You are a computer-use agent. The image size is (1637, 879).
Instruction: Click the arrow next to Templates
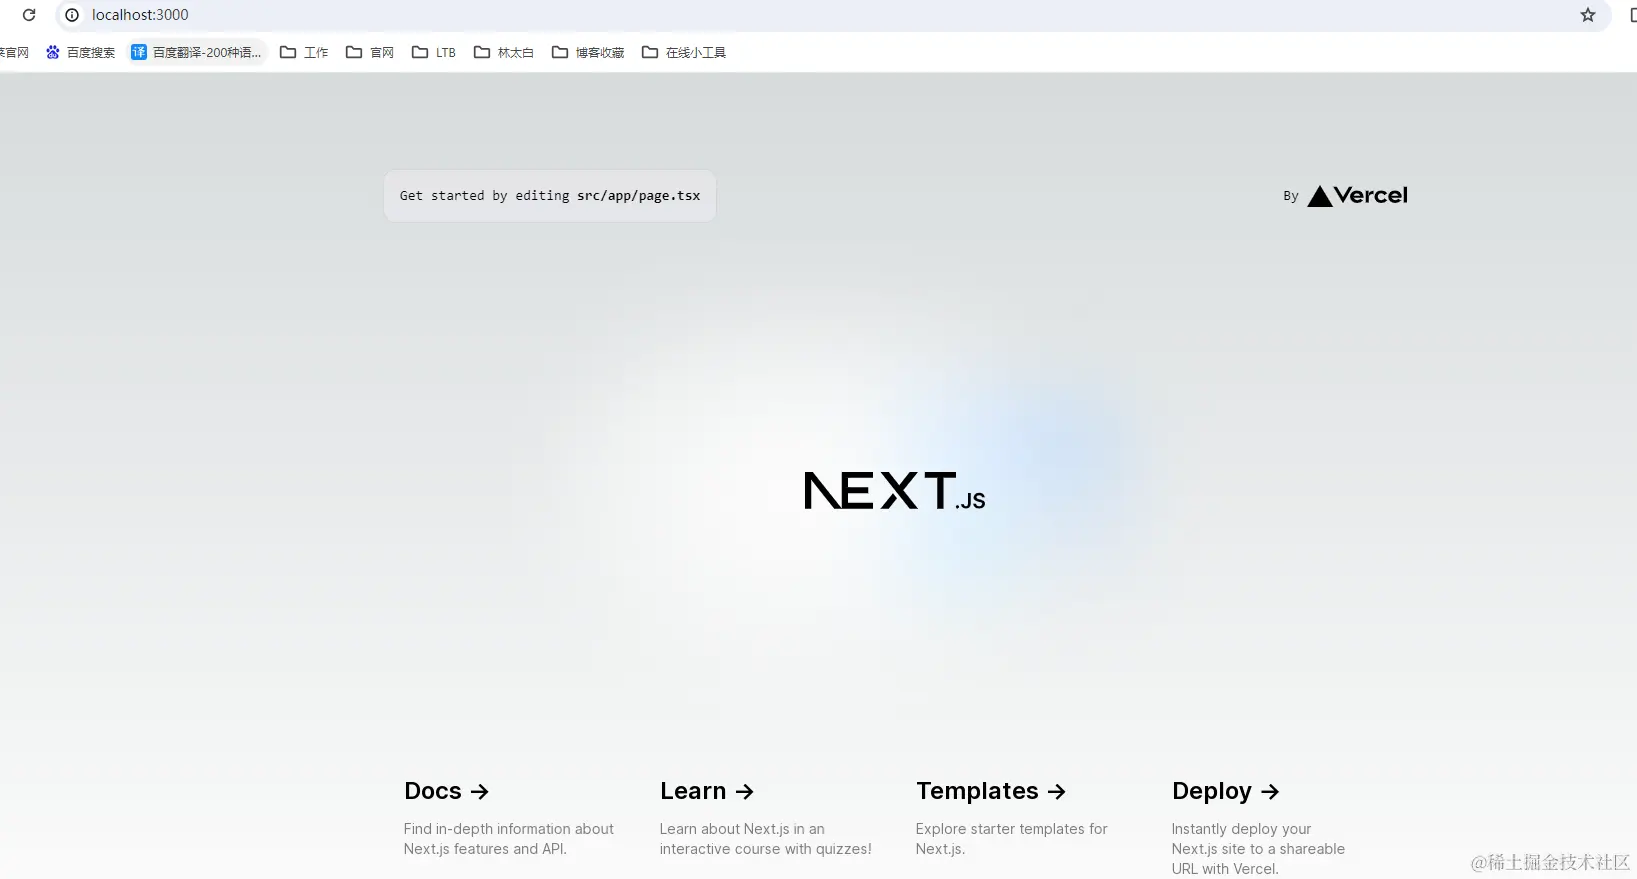coord(1057,792)
